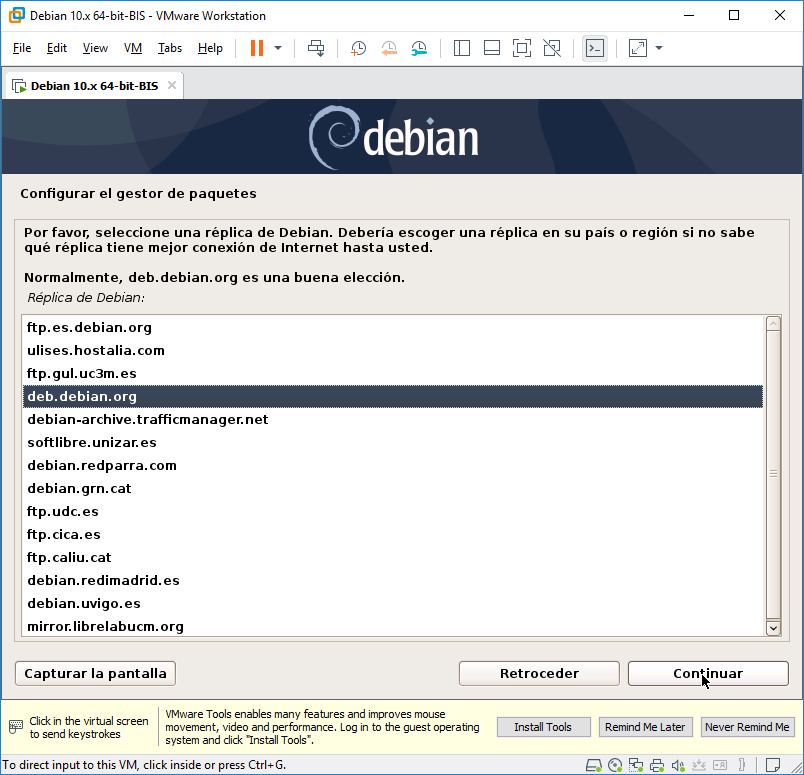Click the Remind Me Later button
The image size is (804, 775).
pos(645,727)
